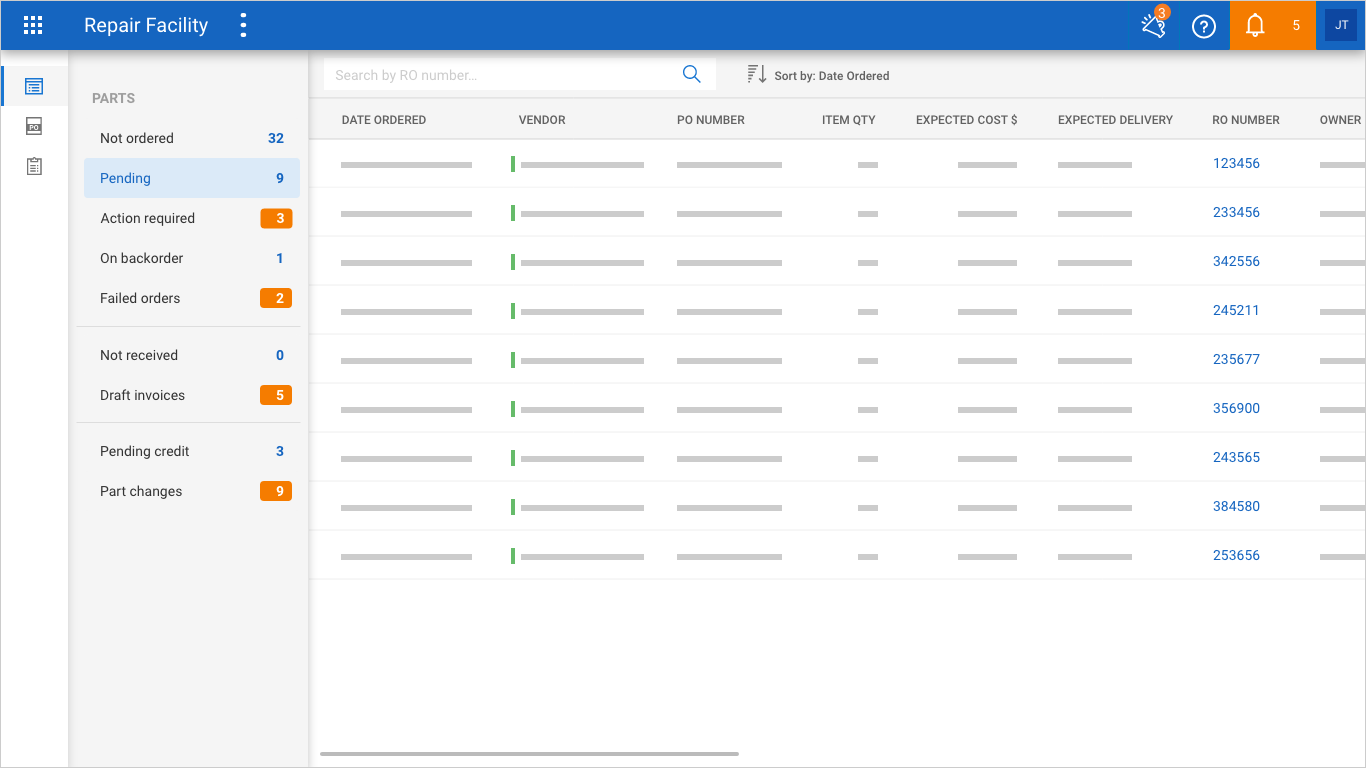1366x768 pixels.
Task: Select the PO icon in the sidebar
Action: [x=34, y=126]
